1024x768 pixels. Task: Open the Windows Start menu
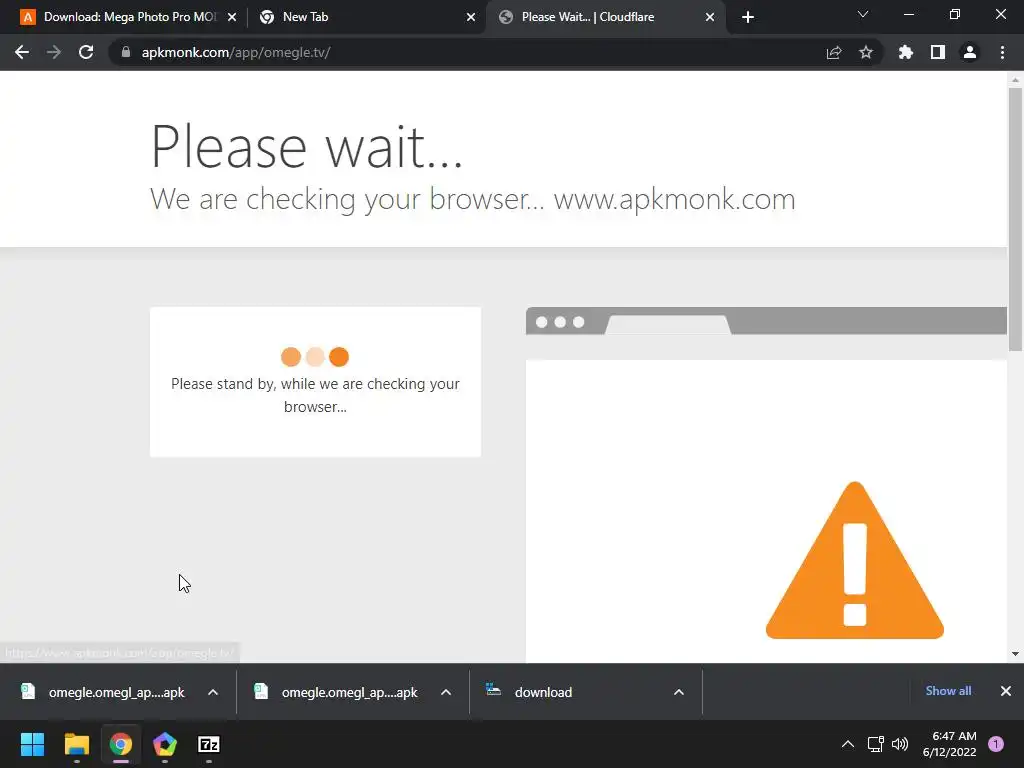click(x=32, y=744)
